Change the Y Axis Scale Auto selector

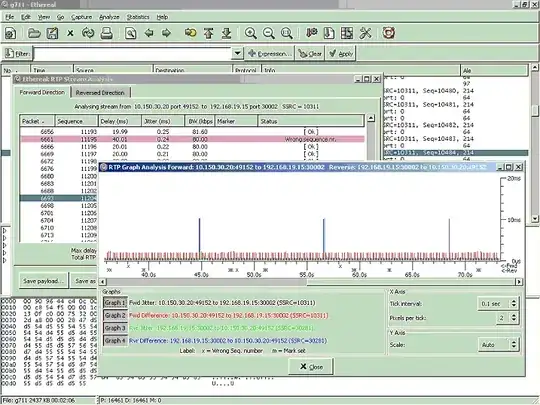pyautogui.click(x=498, y=344)
